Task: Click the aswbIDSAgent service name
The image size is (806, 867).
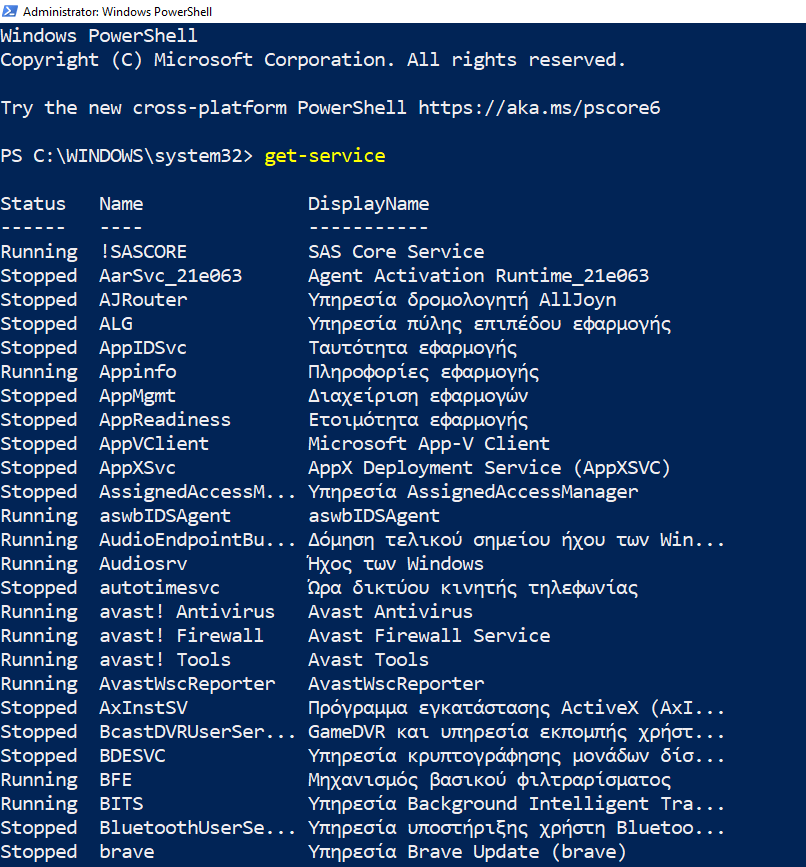Action: [165, 516]
